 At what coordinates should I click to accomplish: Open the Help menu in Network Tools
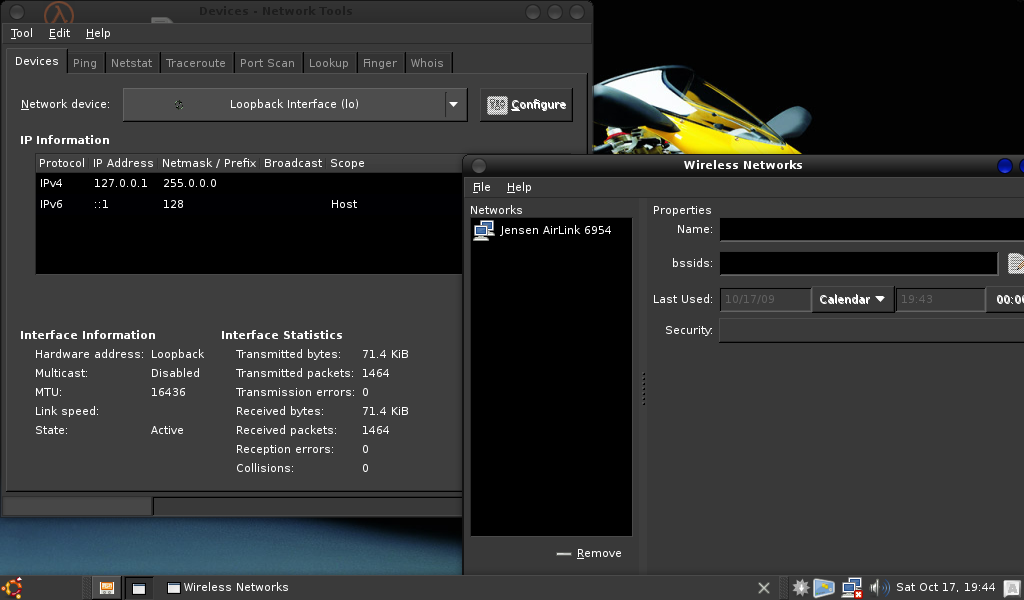coord(98,33)
